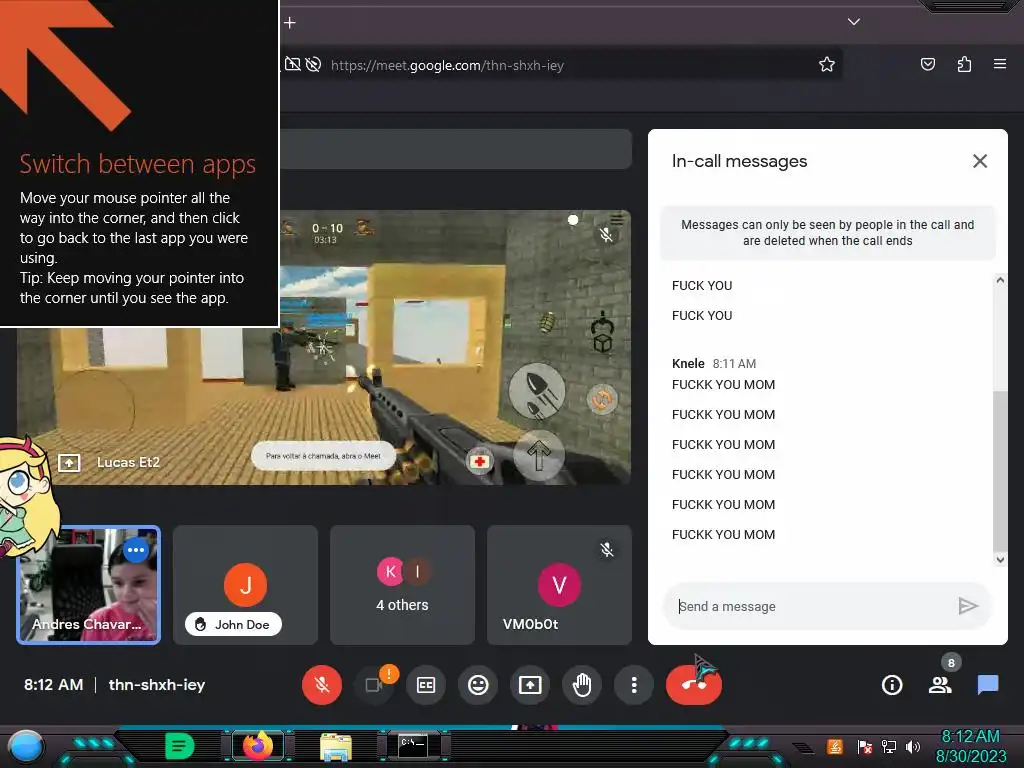The image size is (1024, 768).
Task: Click the muted mic icon on Lucas Et2 presentation
Action: click(x=606, y=234)
